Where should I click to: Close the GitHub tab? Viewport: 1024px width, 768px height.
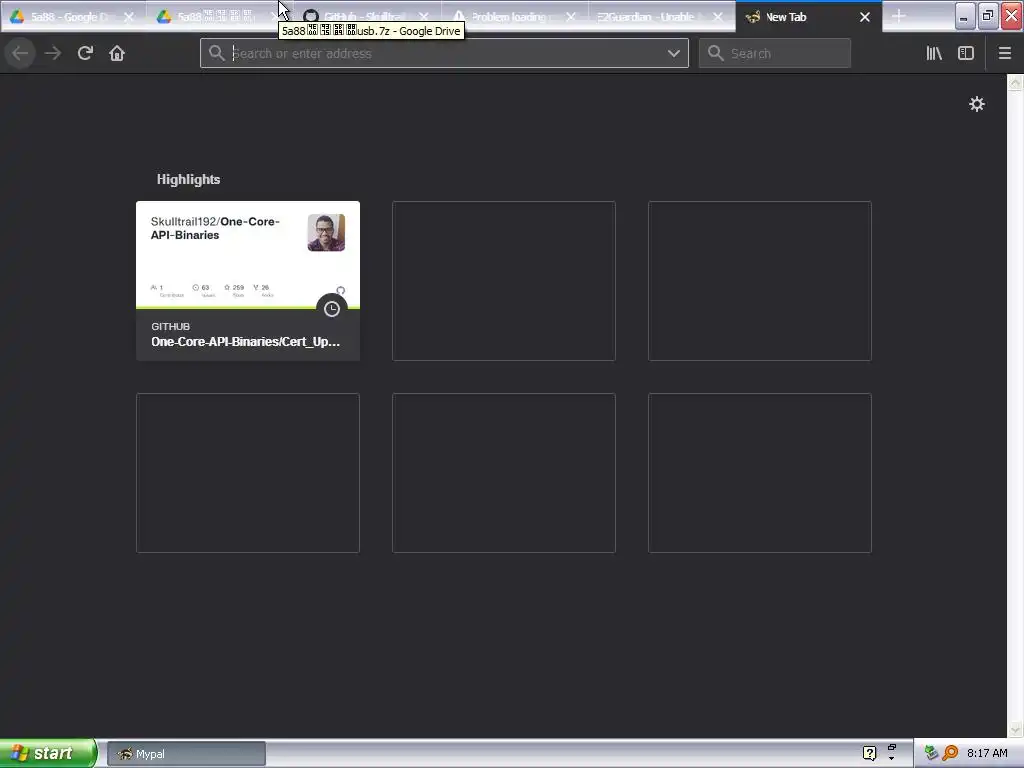[424, 17]
